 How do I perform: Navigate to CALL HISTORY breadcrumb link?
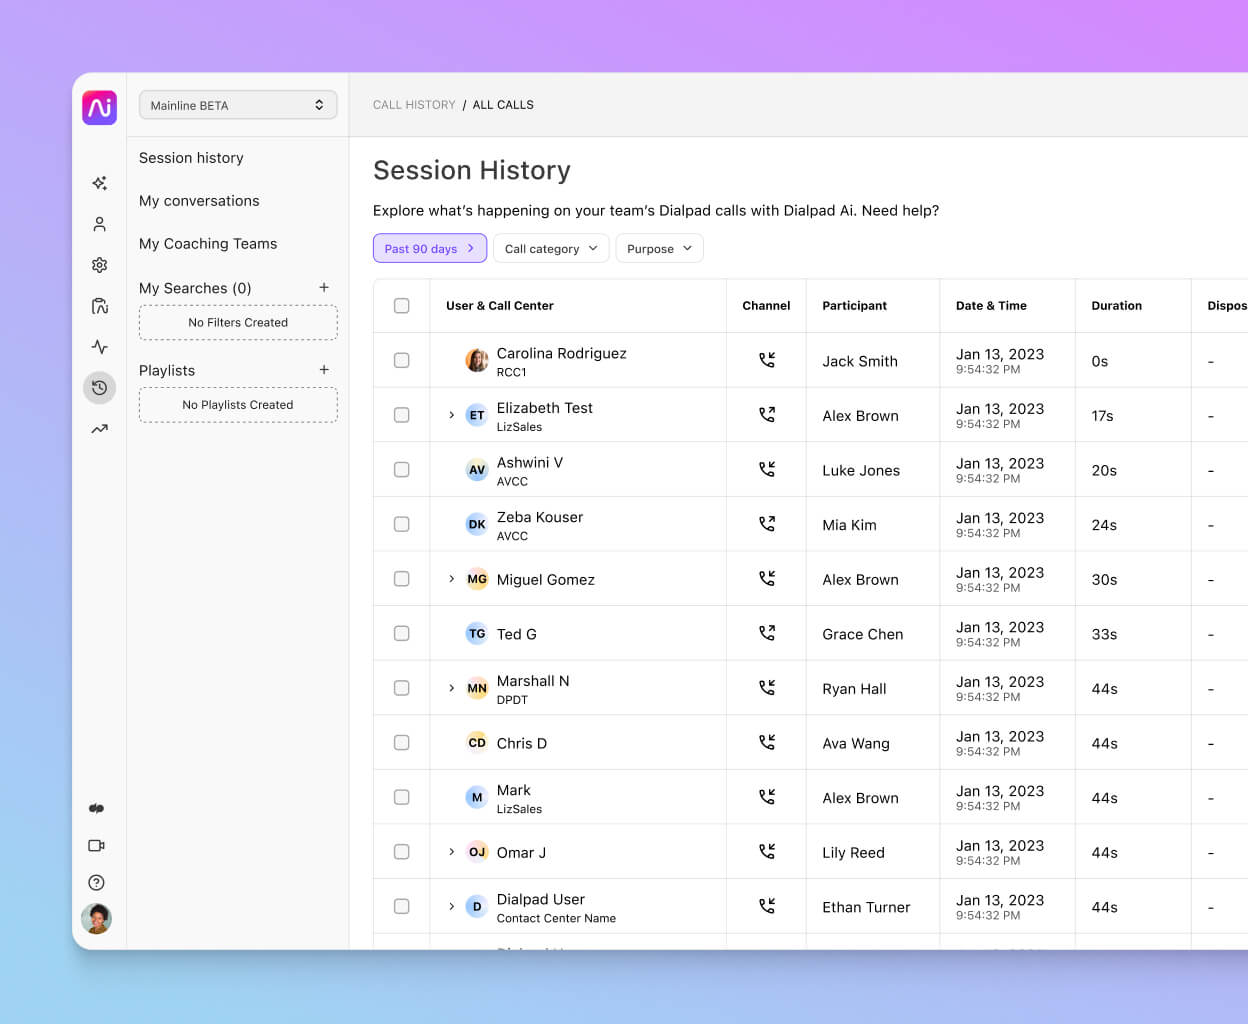point(414,104)
